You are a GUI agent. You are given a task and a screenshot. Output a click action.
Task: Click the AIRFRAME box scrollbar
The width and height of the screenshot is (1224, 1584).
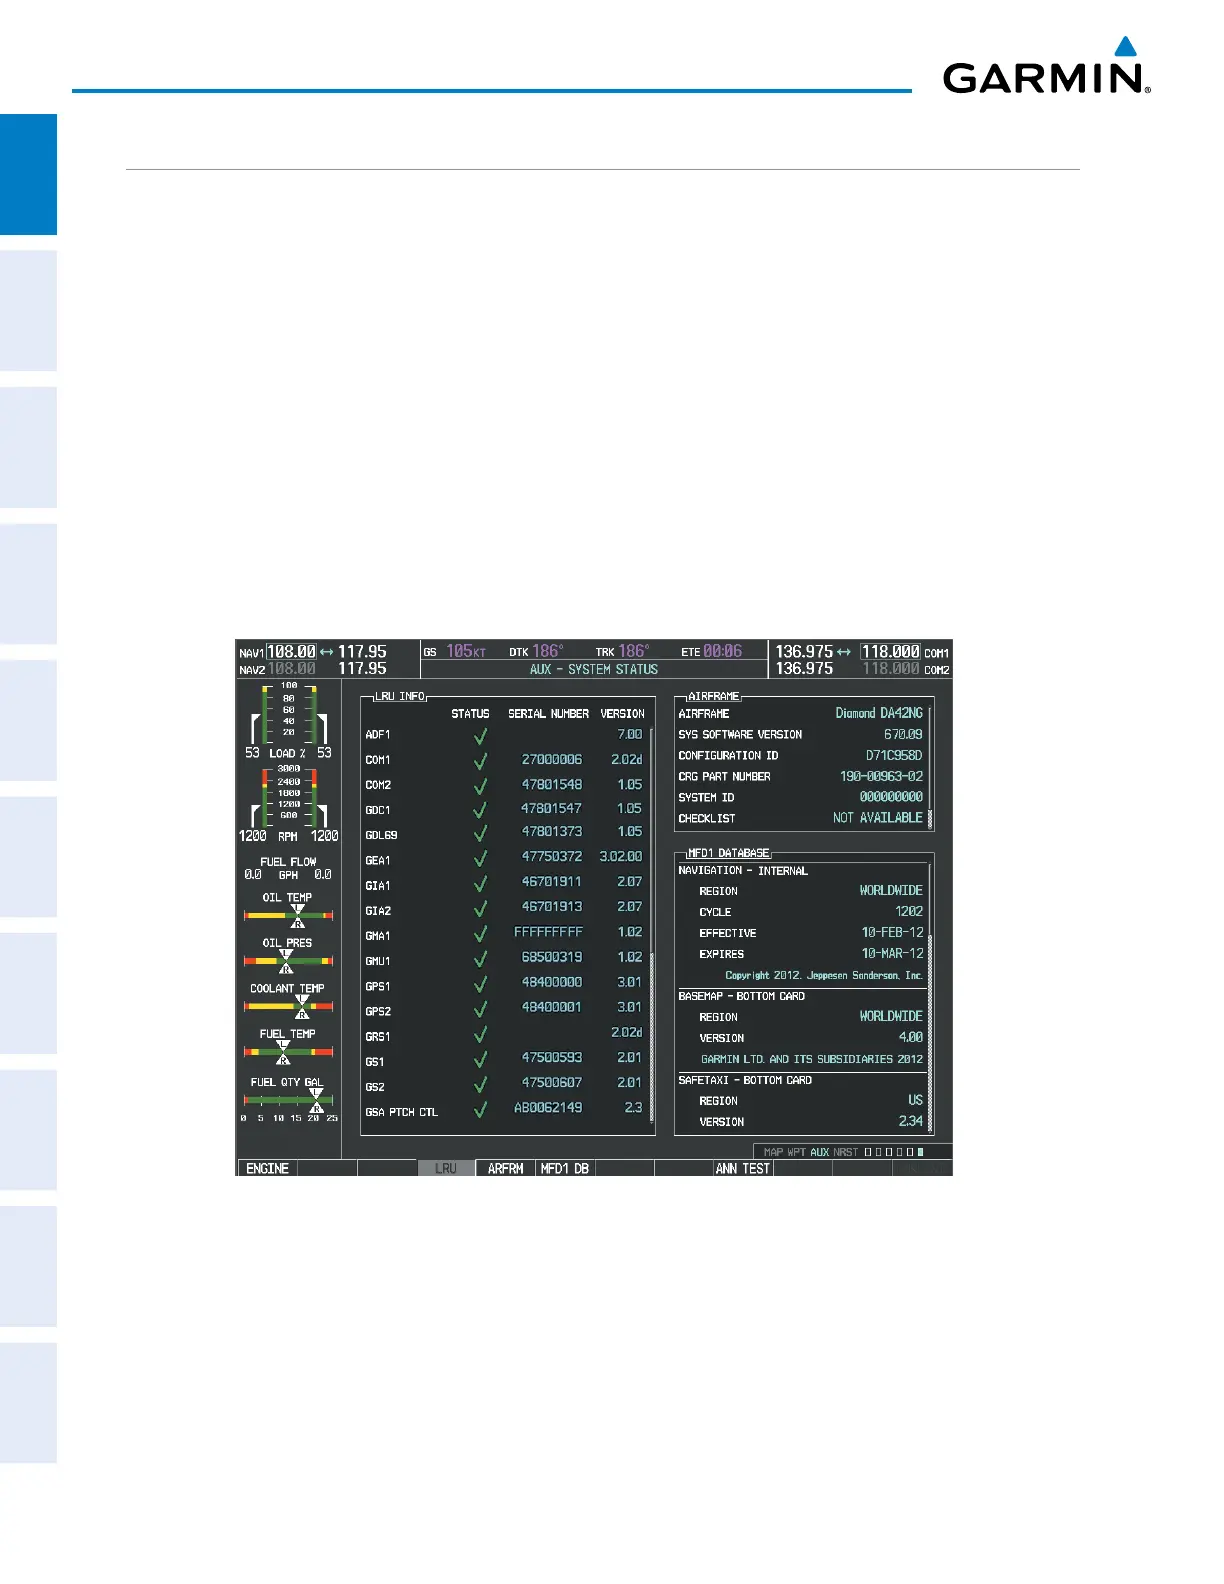[x=930, y=767]
